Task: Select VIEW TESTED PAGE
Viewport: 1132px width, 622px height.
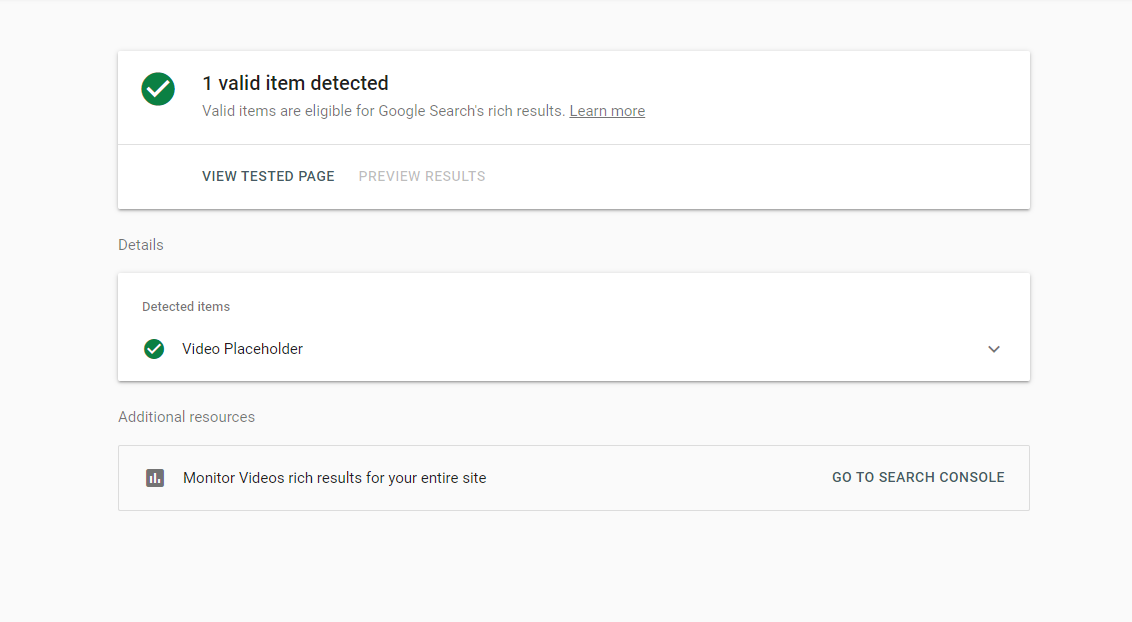Action: click(269, 176)
